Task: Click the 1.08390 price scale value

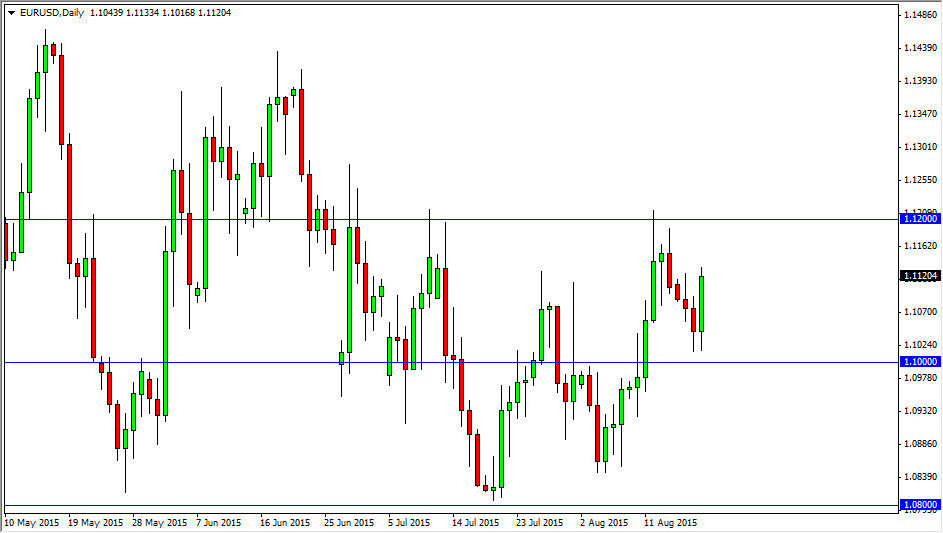Action: [921, 476]
